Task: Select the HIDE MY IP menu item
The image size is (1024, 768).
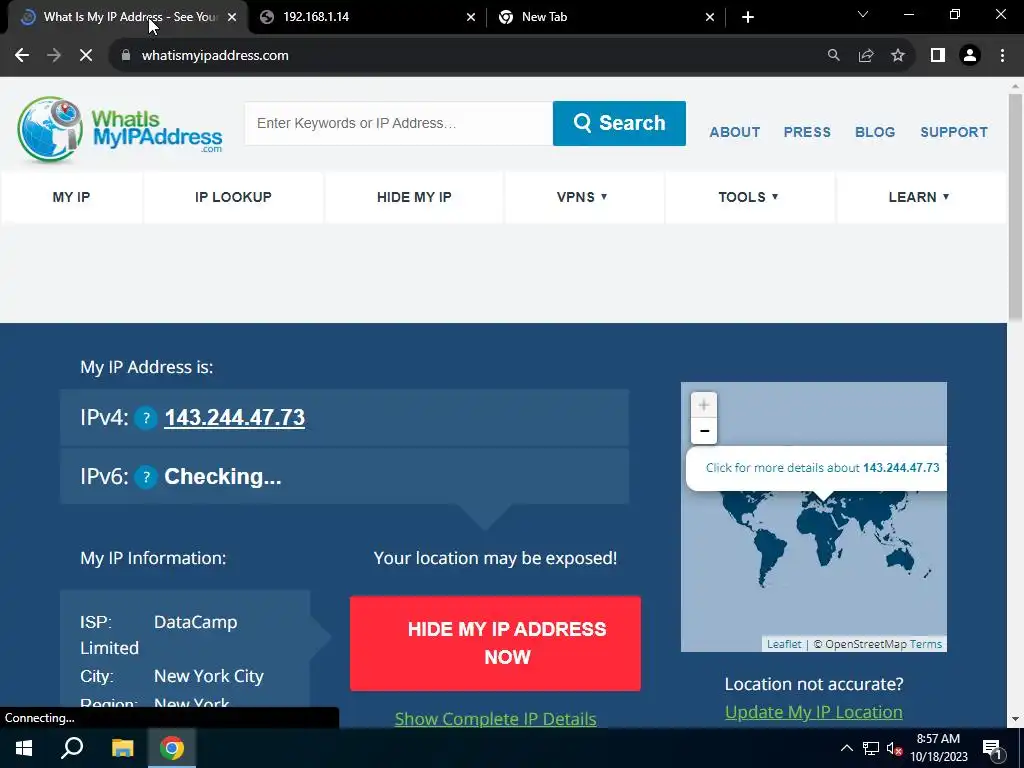Action: pos(414,197)
